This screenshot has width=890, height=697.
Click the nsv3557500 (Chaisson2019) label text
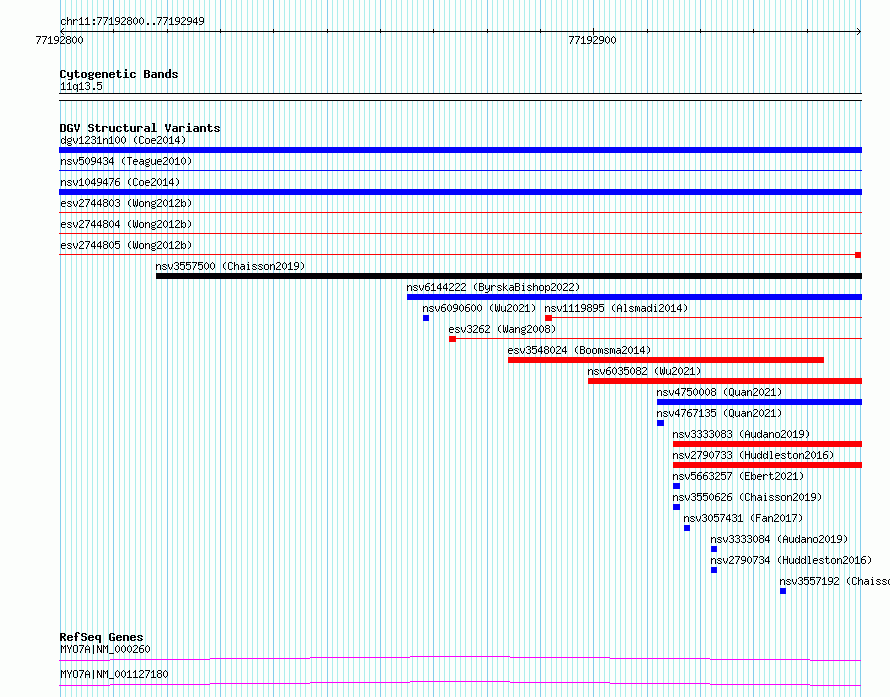coord(230,266)
